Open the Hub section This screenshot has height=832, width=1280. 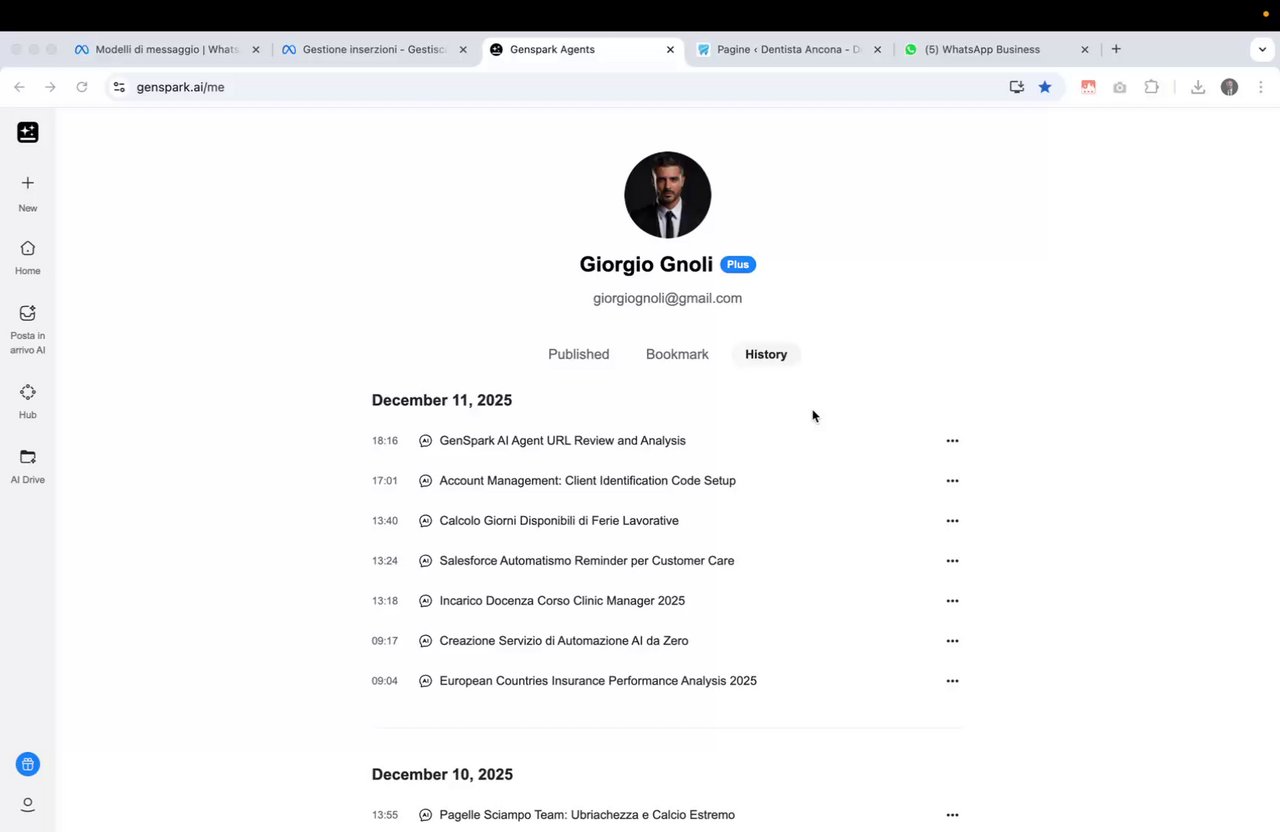(x=28, y=400)
